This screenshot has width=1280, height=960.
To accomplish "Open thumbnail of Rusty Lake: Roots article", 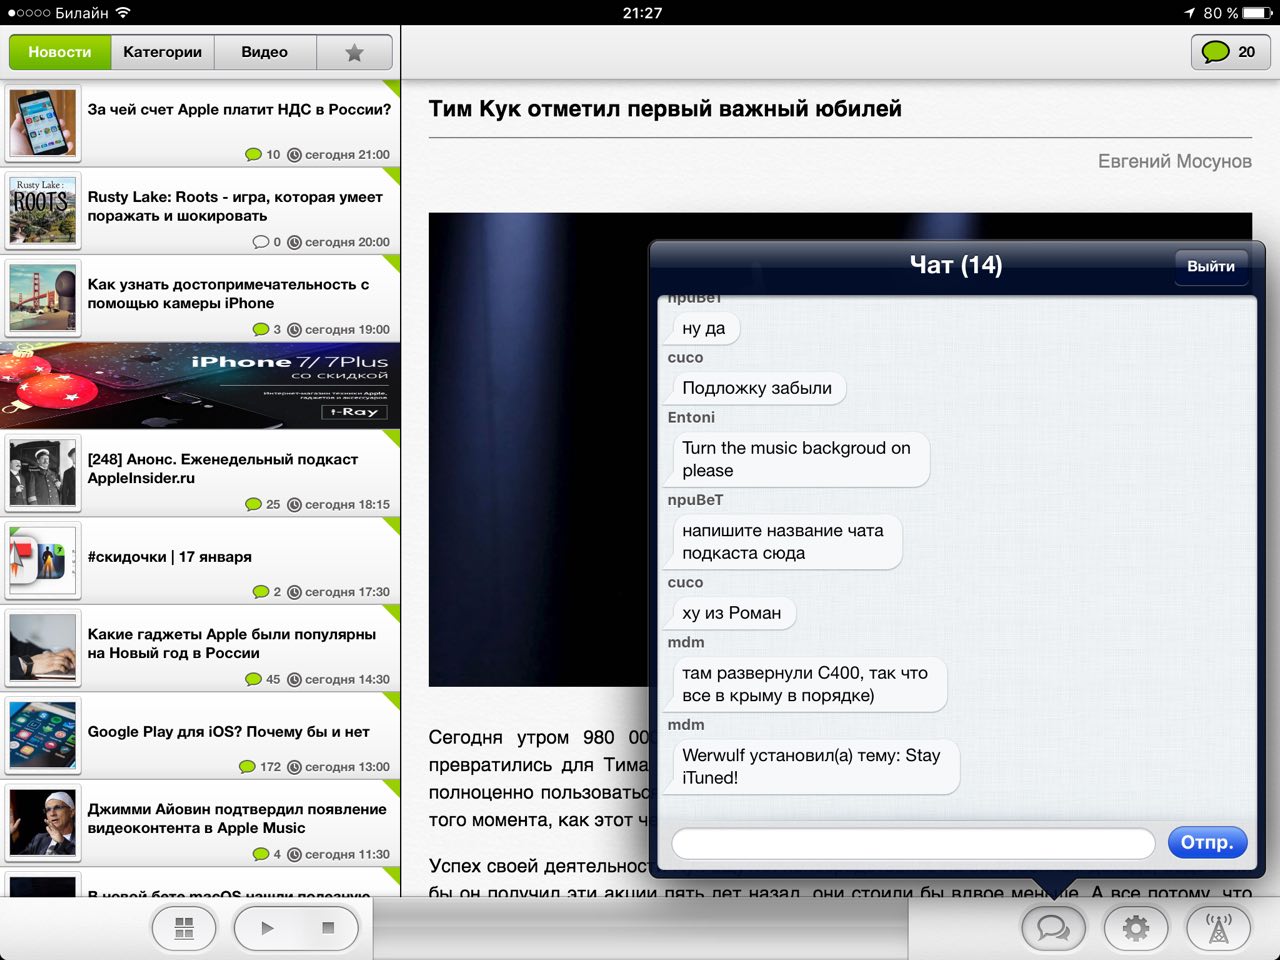I will 42,211.
